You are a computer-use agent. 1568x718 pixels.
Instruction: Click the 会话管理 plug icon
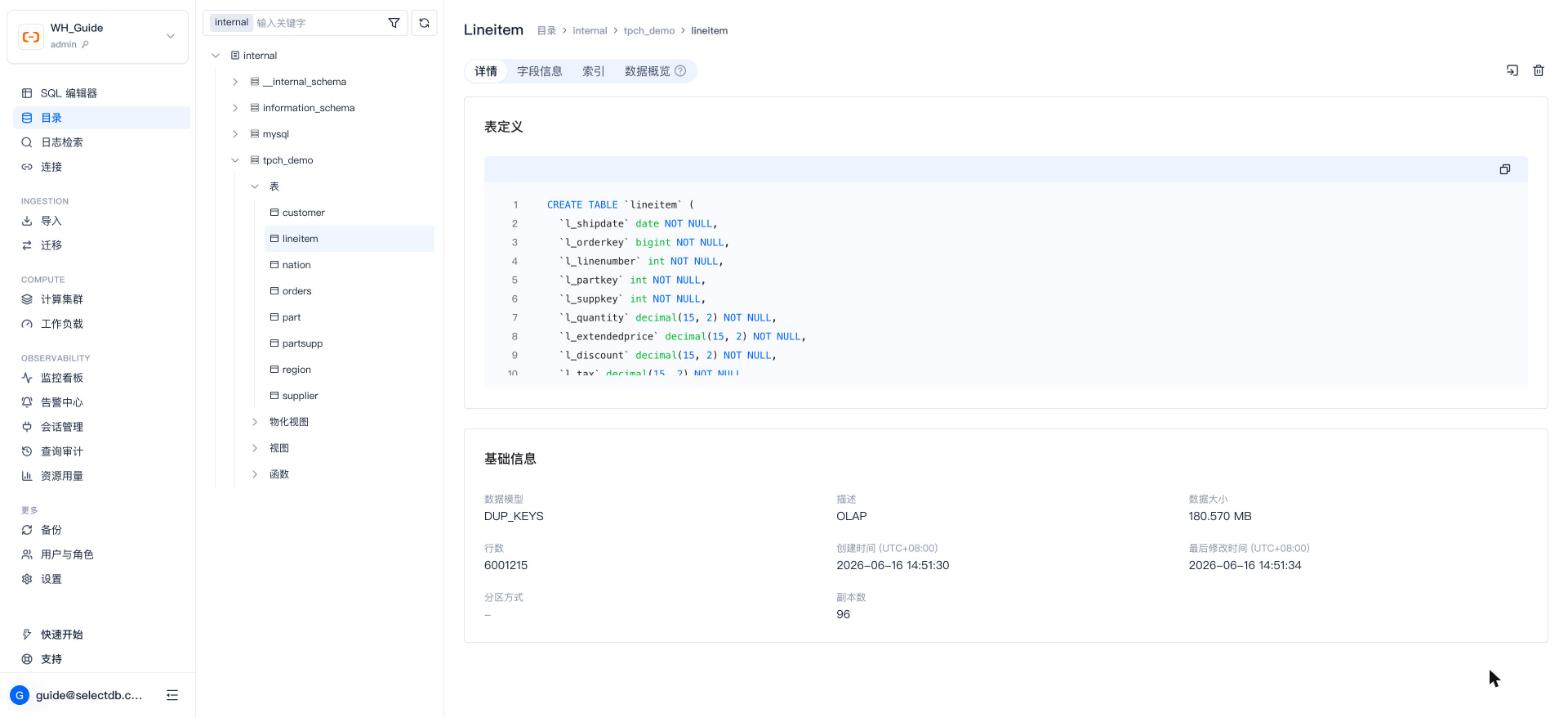coord(27,427)
